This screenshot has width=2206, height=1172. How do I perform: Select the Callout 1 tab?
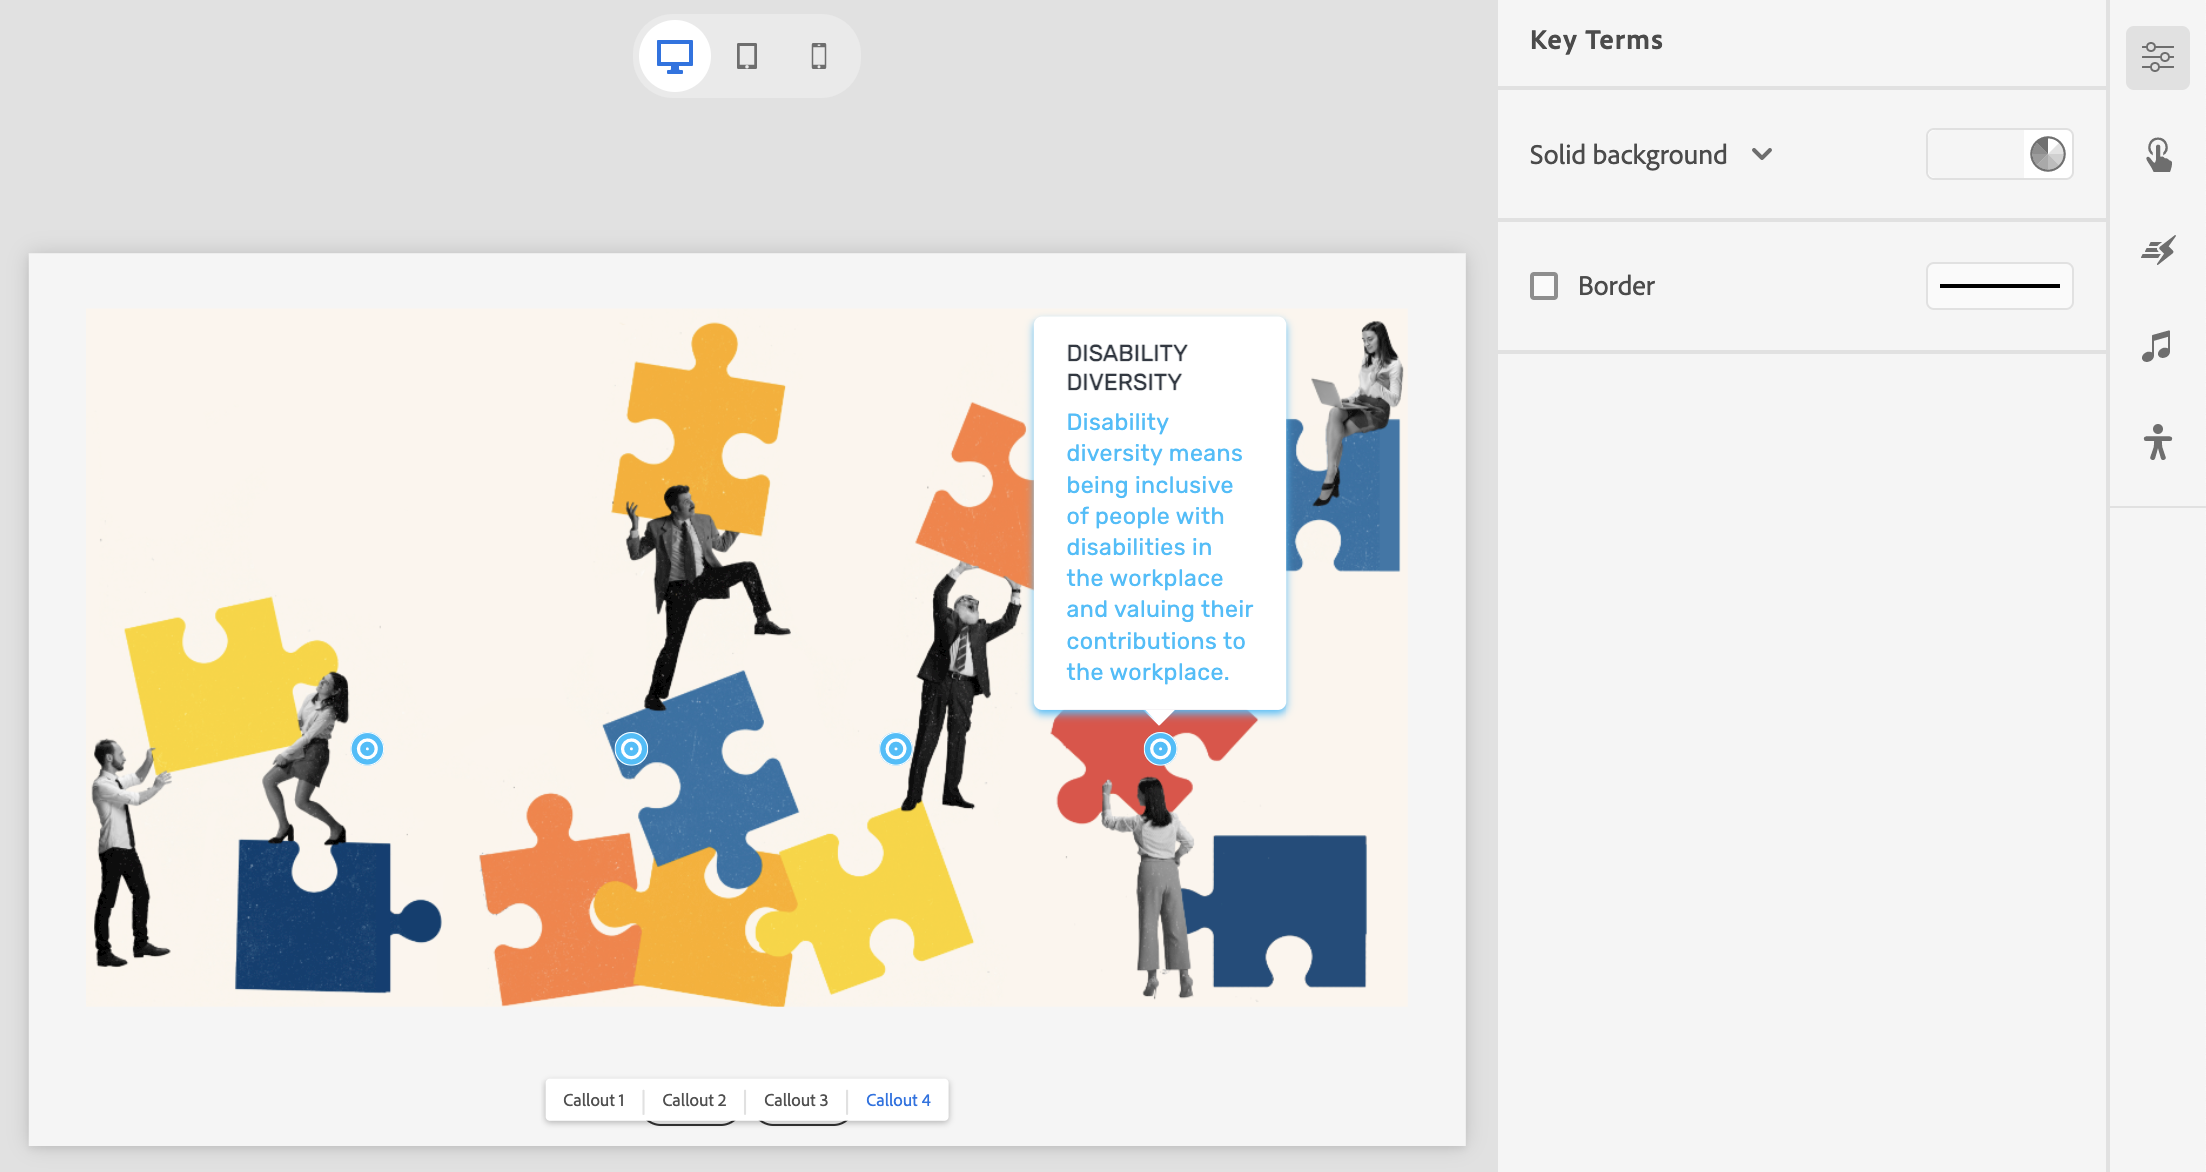click(x=593, y=1100)
